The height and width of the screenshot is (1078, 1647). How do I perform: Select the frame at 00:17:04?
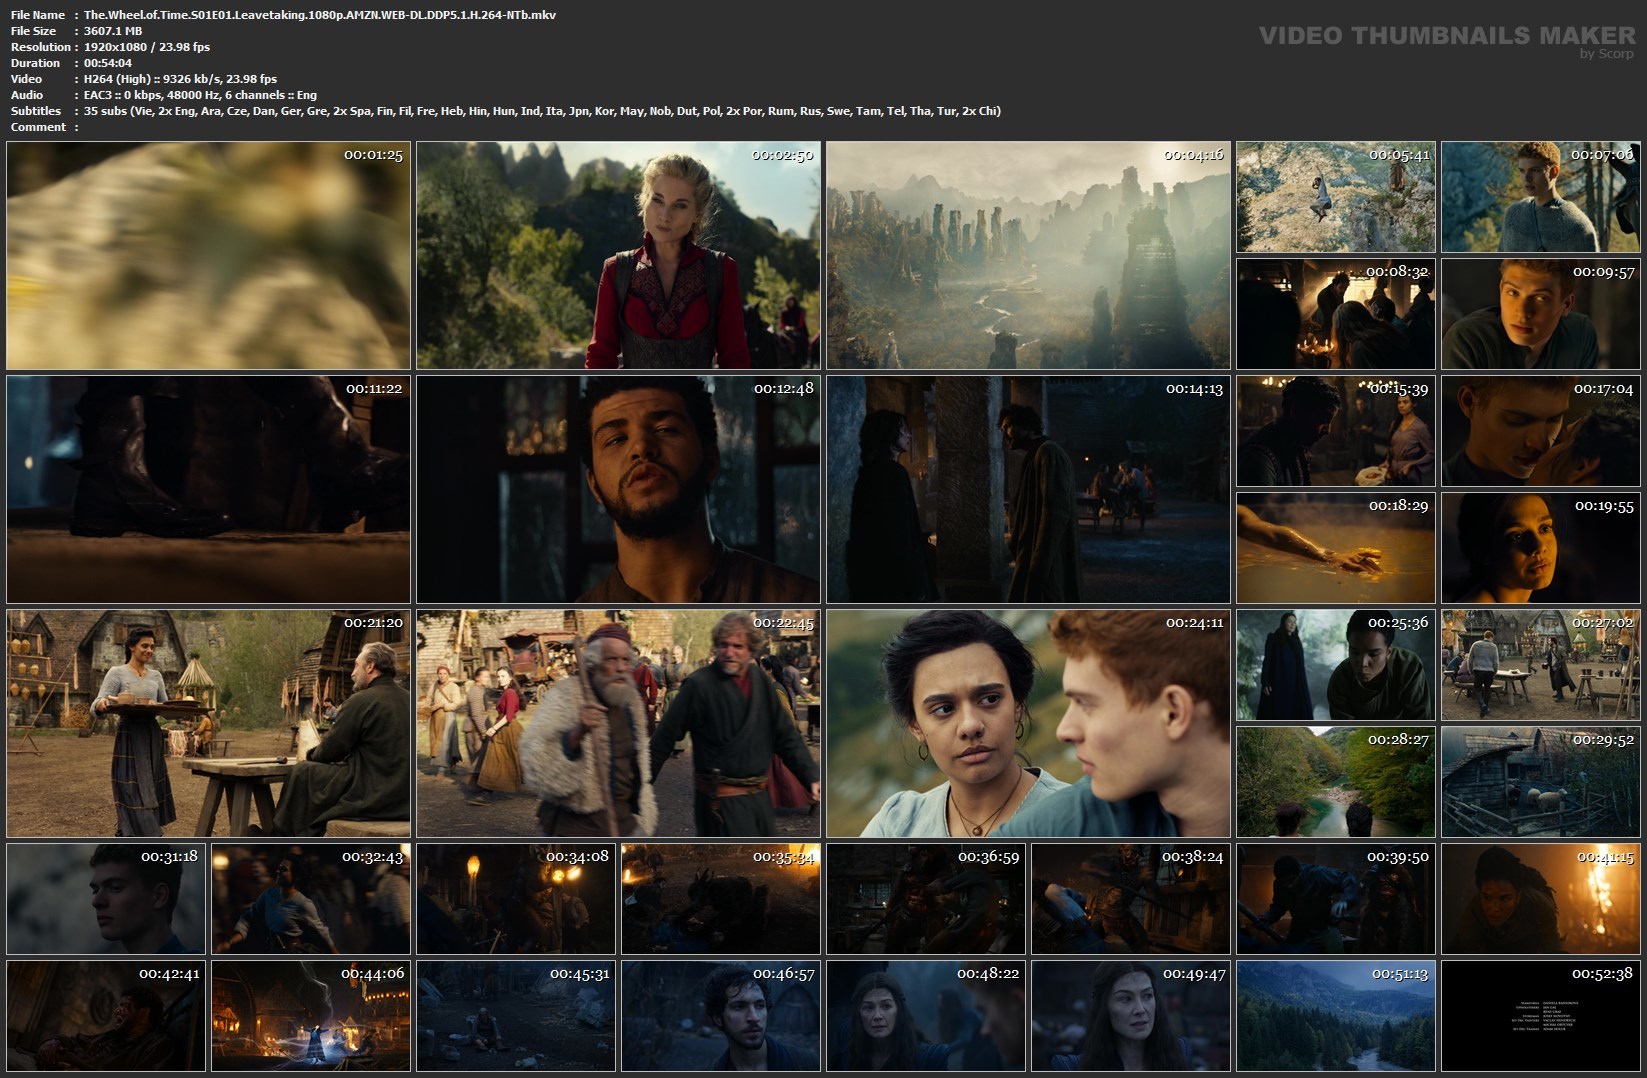point(1541,431)
